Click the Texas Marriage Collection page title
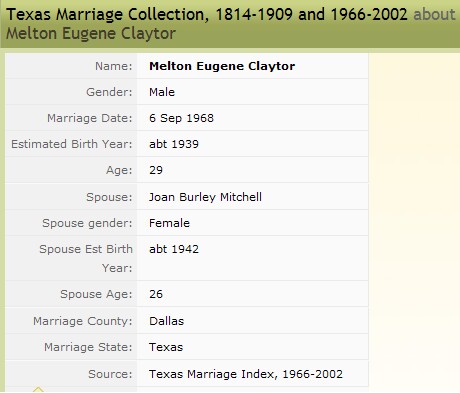This screenshot has height=393, width=460. tap(207, 15)
